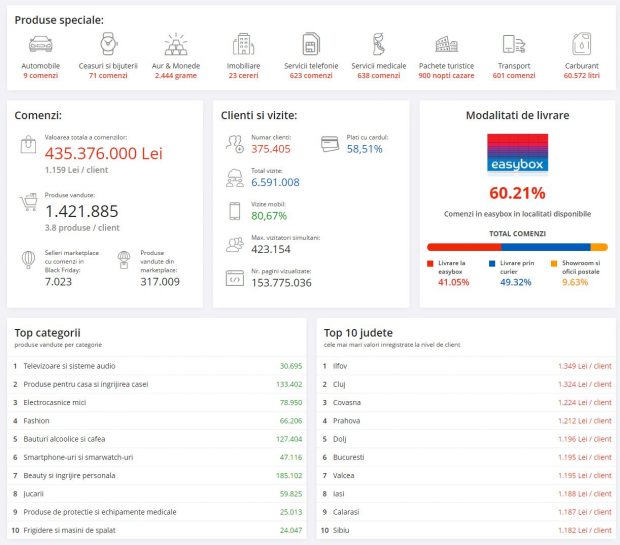The height and width of the screenshot is (545, 620).
Task: Click the Imobiliare building icon
Action: [242, 44]
